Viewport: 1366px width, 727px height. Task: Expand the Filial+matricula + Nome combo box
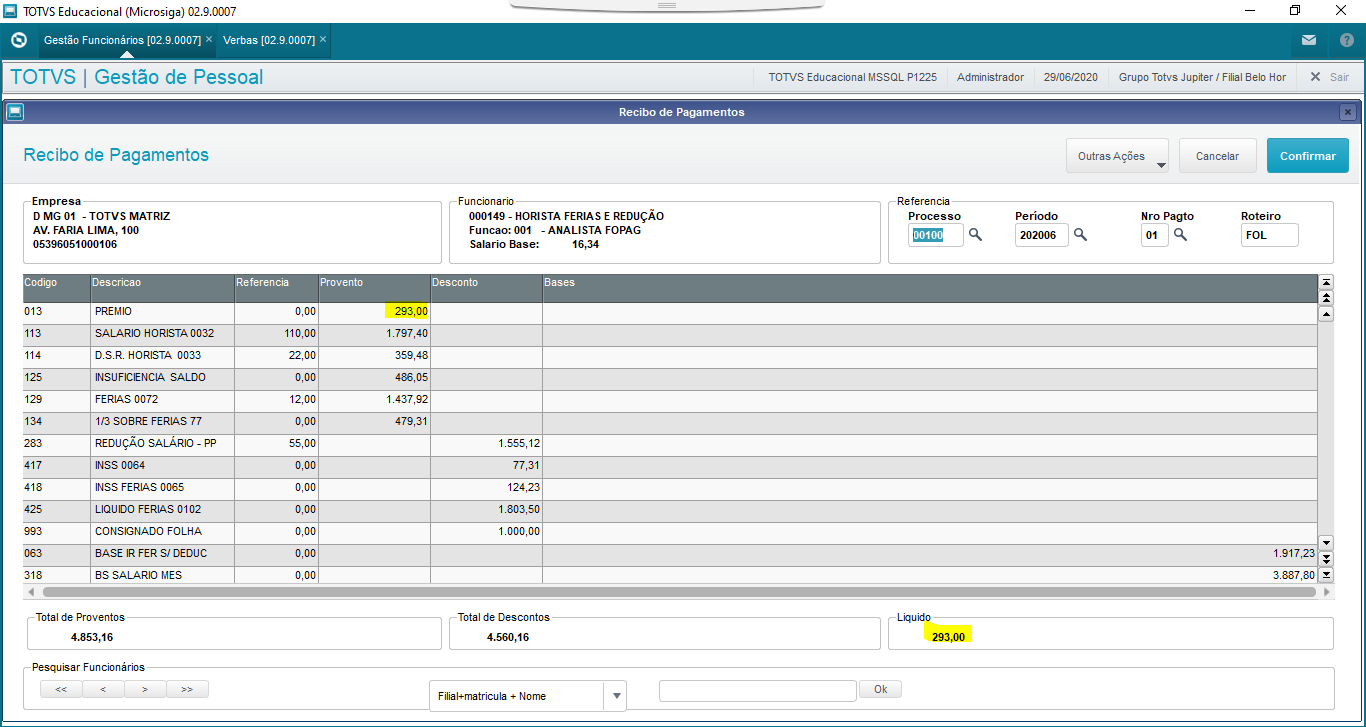pos(617,696)
